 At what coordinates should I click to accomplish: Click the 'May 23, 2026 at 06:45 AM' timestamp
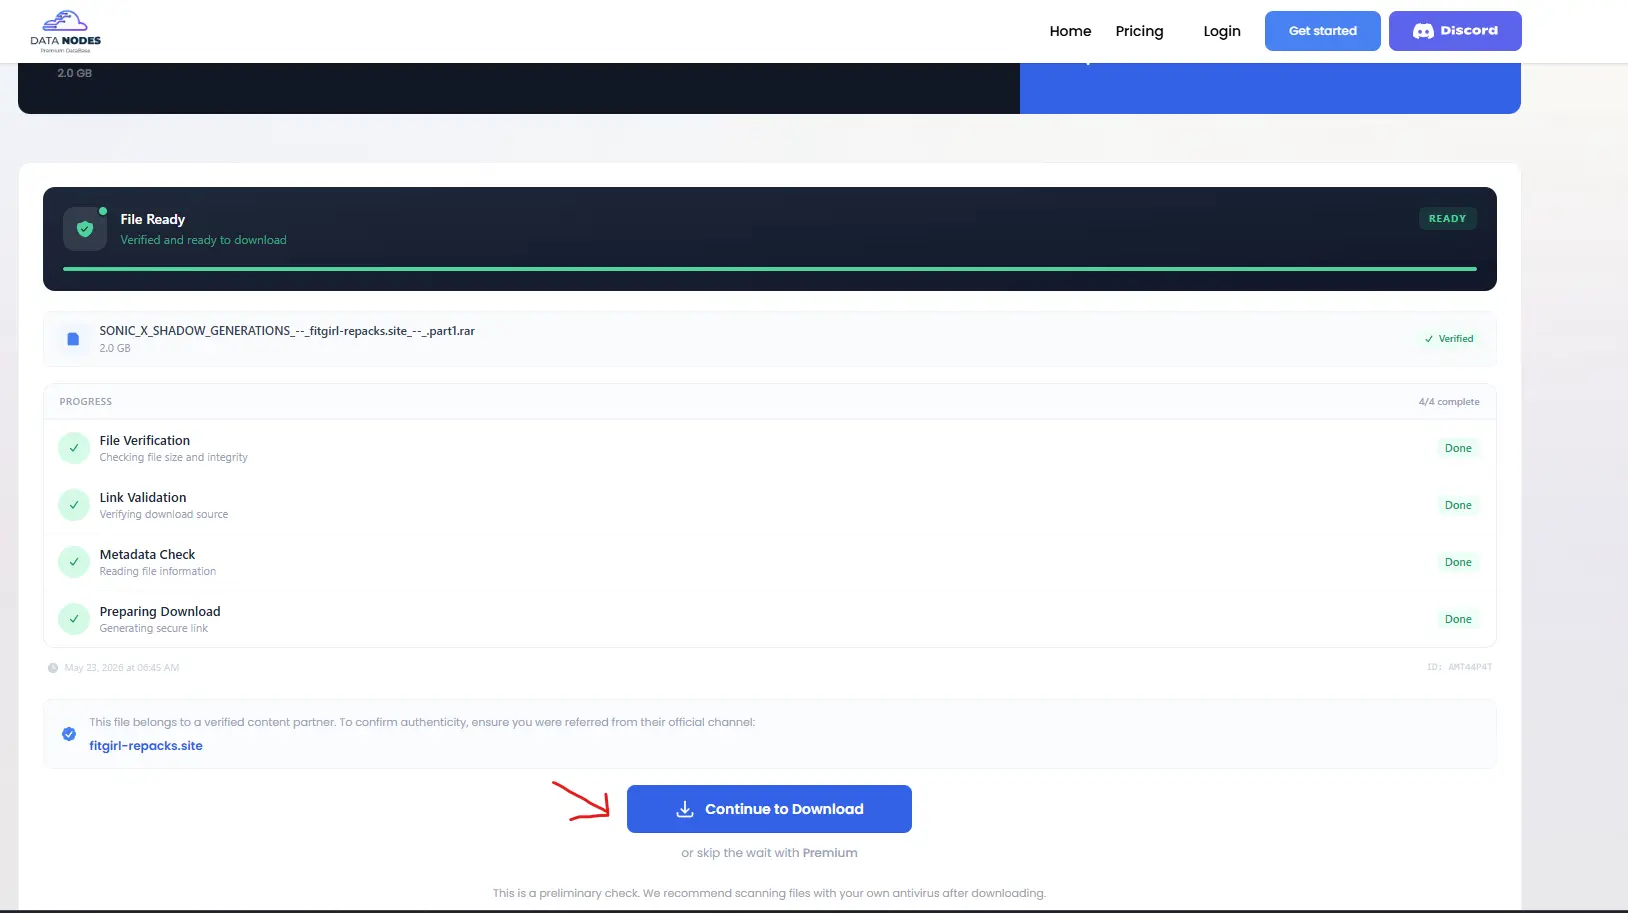coord(122,668)
